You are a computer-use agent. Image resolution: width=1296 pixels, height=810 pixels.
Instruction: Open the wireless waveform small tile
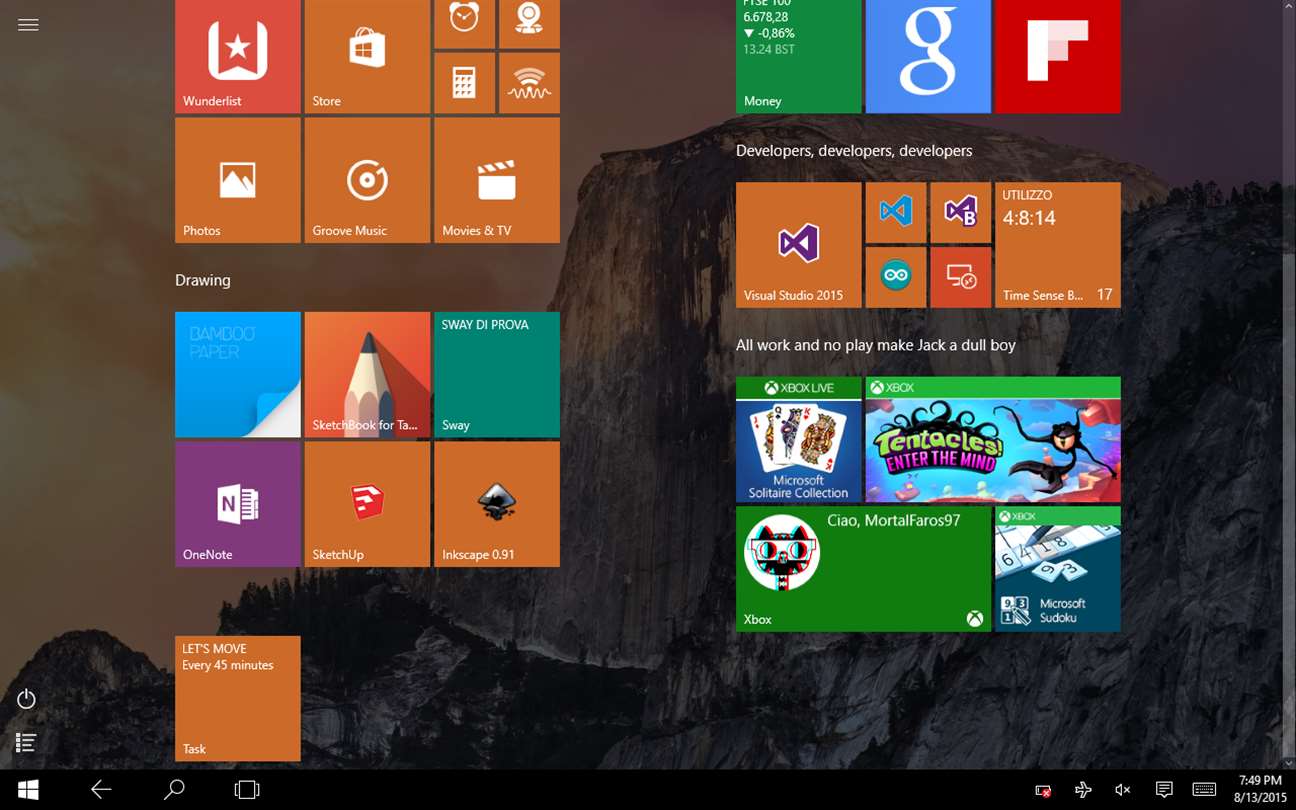point(529,83)
